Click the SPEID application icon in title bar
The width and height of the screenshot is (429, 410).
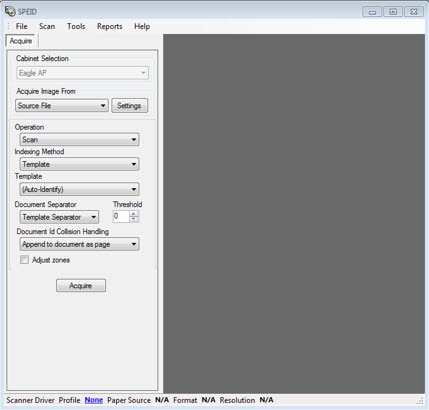tap(10, 11)
